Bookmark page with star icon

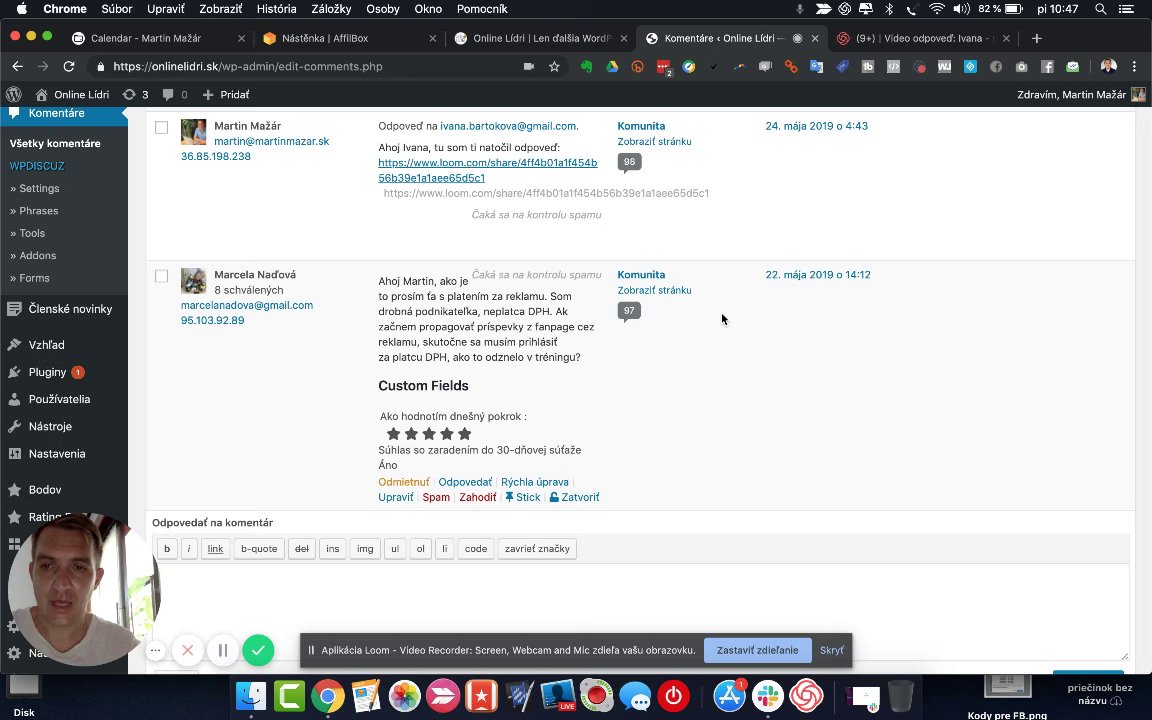[x=554, y=66]
